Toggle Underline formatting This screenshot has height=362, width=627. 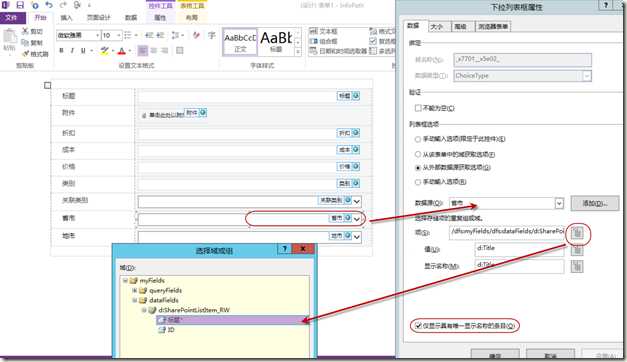pyautogui.click(x=83, y=50)
